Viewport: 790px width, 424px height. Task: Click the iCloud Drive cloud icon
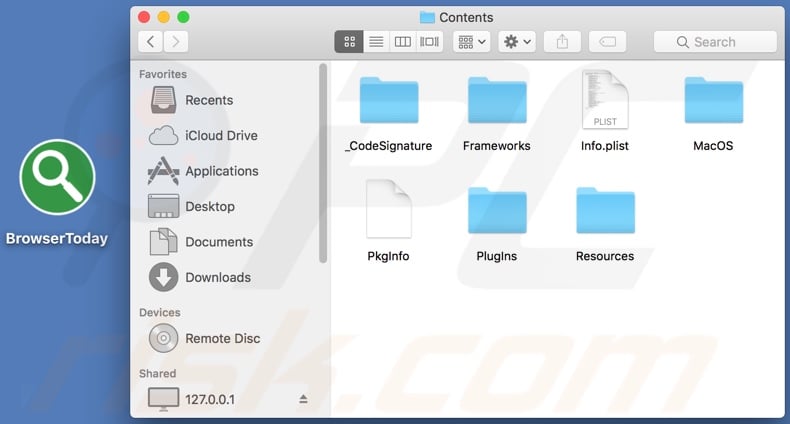click(x=163, y=135)
